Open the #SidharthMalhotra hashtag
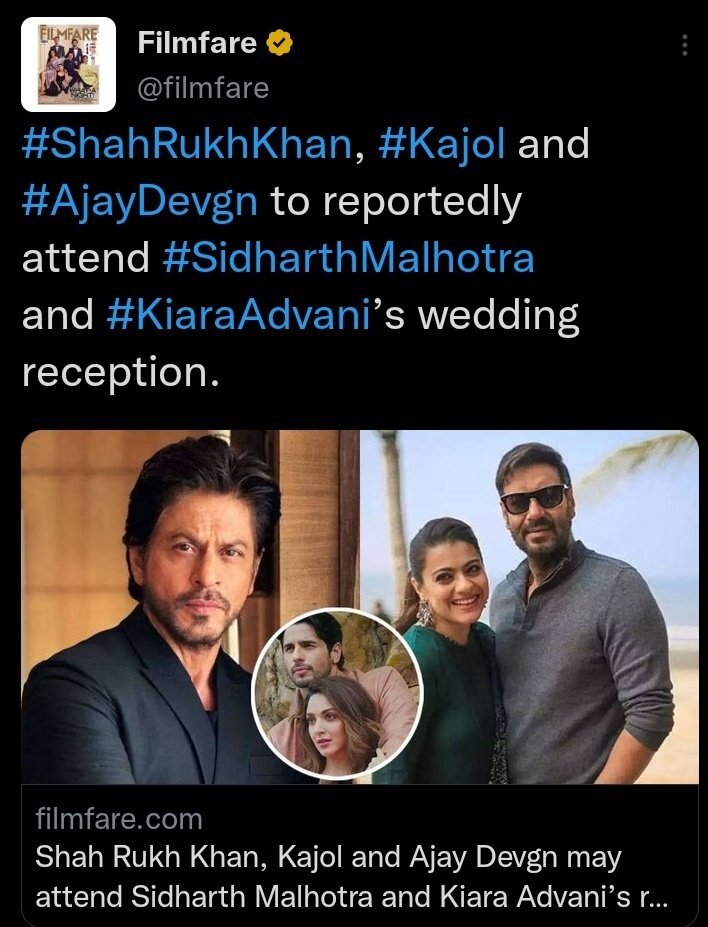708x927 pixels. pyautogui.click(x=348, y=259)
